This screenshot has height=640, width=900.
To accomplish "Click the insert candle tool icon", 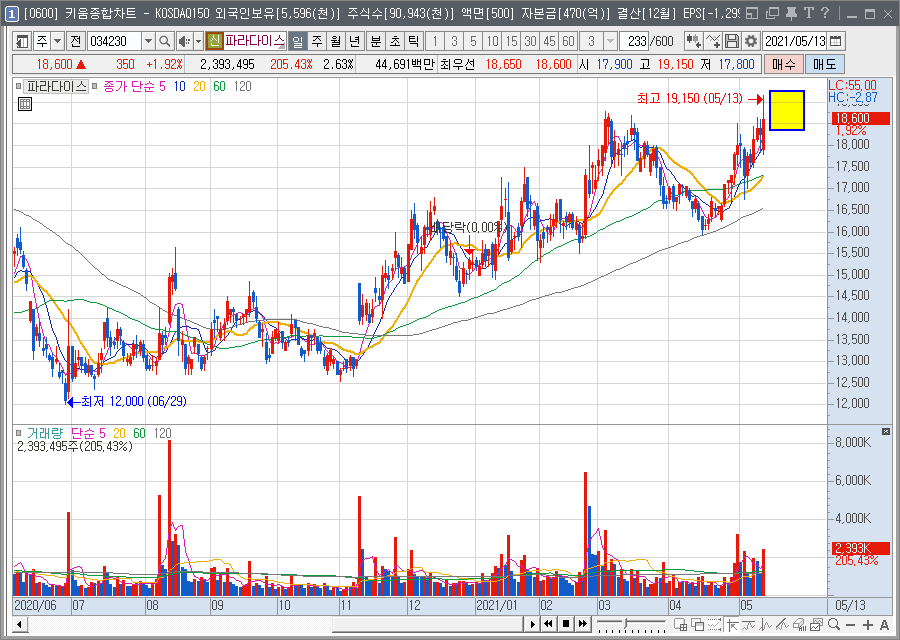I will 694,41.
